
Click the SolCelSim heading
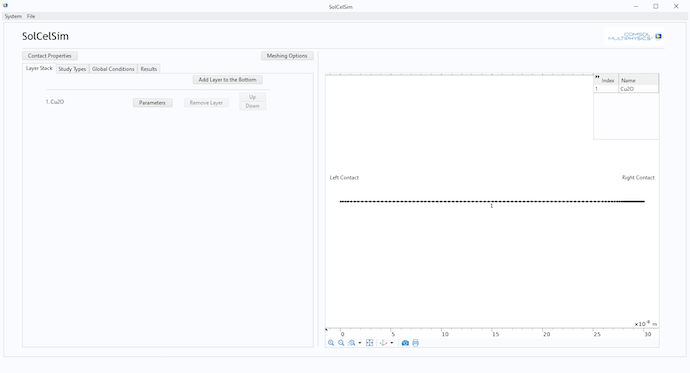[45, 36]
